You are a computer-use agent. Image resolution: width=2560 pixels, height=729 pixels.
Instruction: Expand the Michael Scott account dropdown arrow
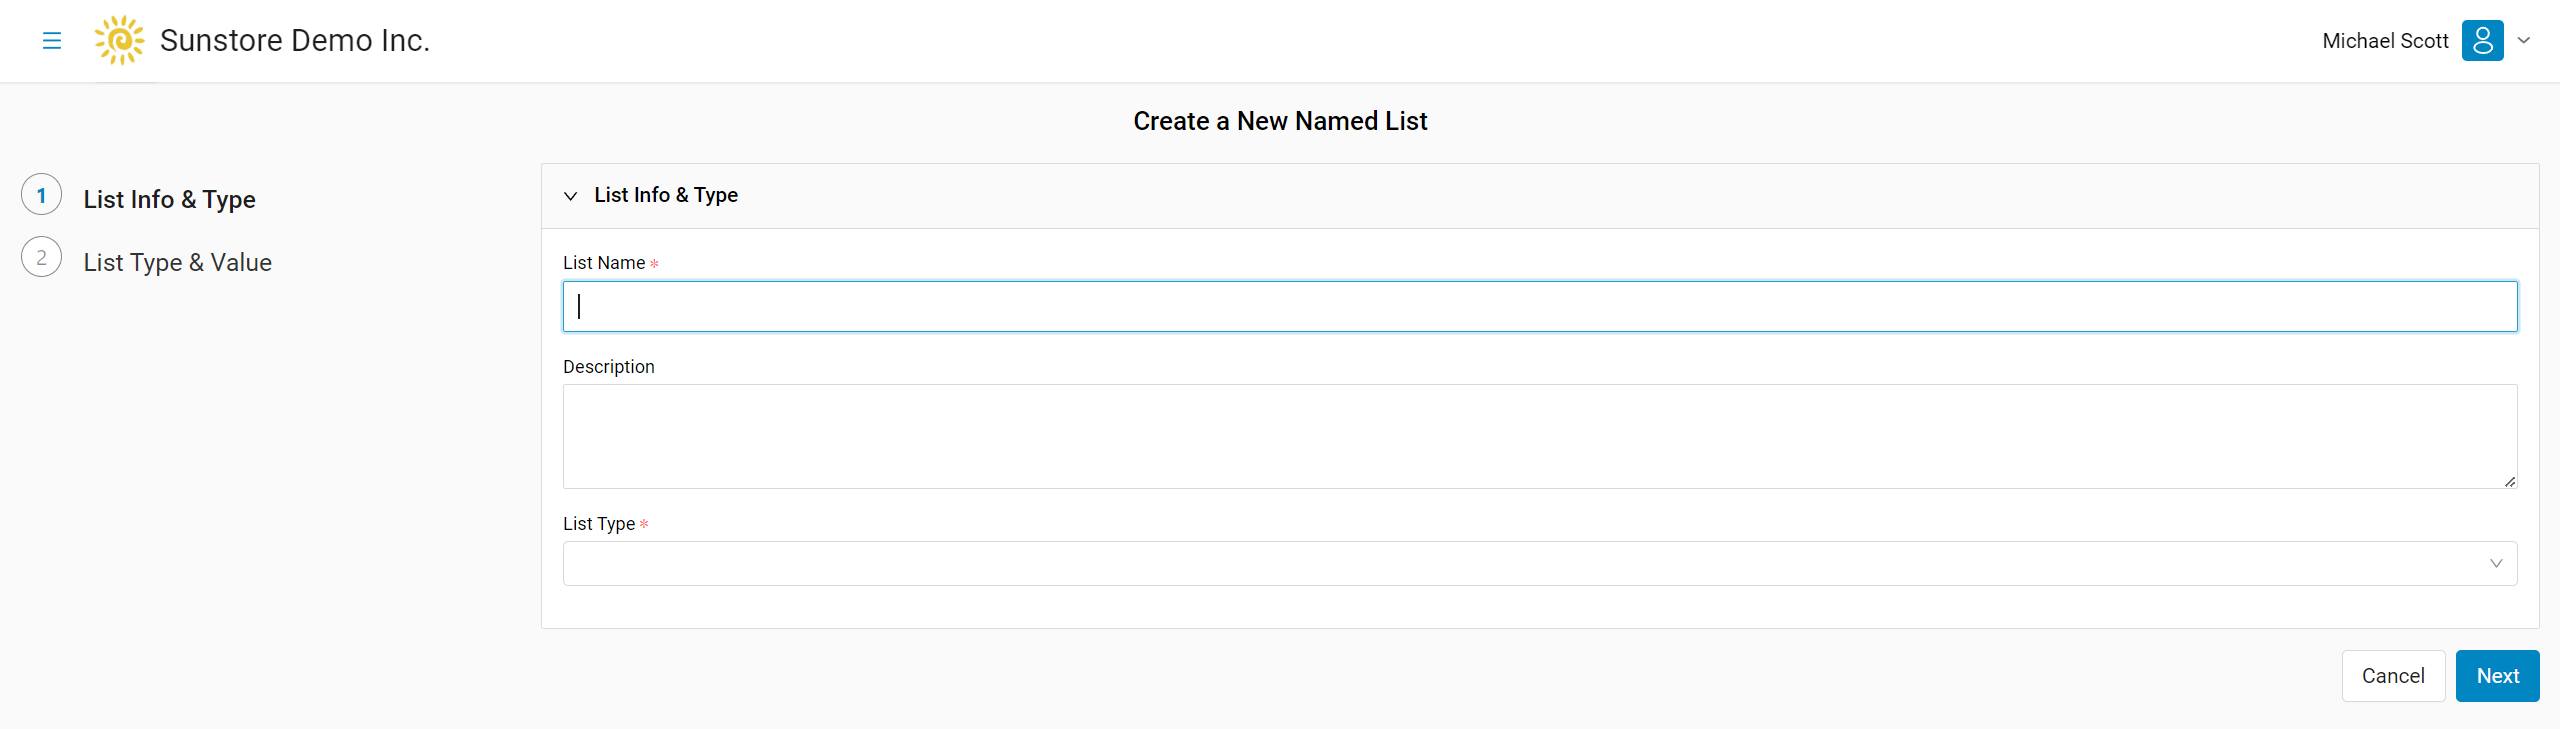2524,41
